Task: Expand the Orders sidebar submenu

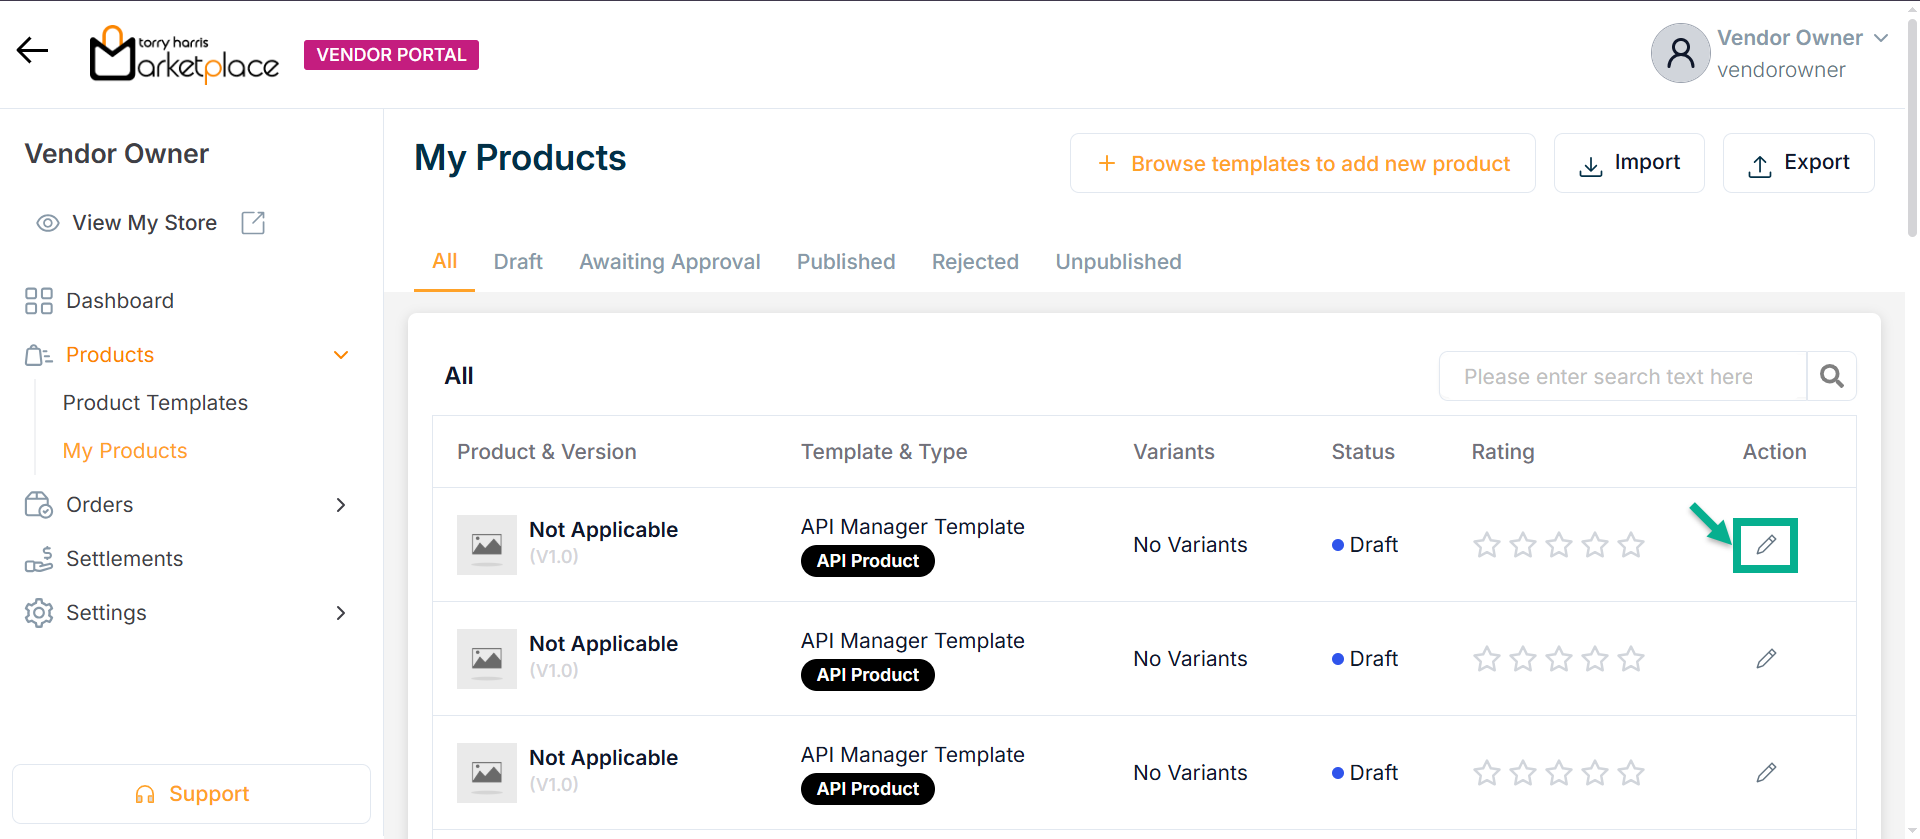Action: click(x=341, y=505)
